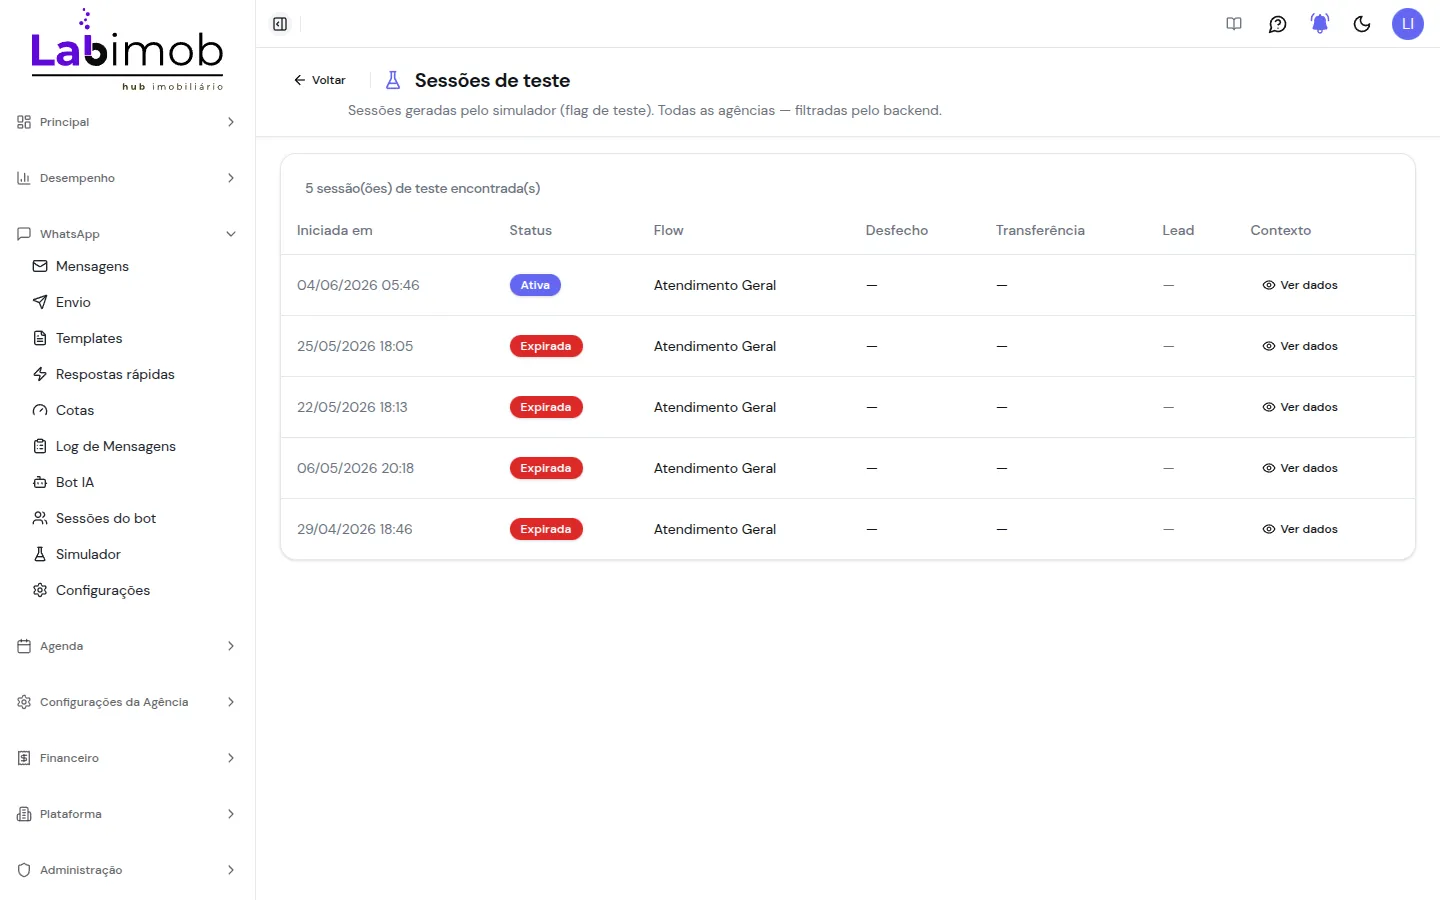
Task: View data for 22/05/2026 18:13 session
Action: click(x=1300, y=407)
